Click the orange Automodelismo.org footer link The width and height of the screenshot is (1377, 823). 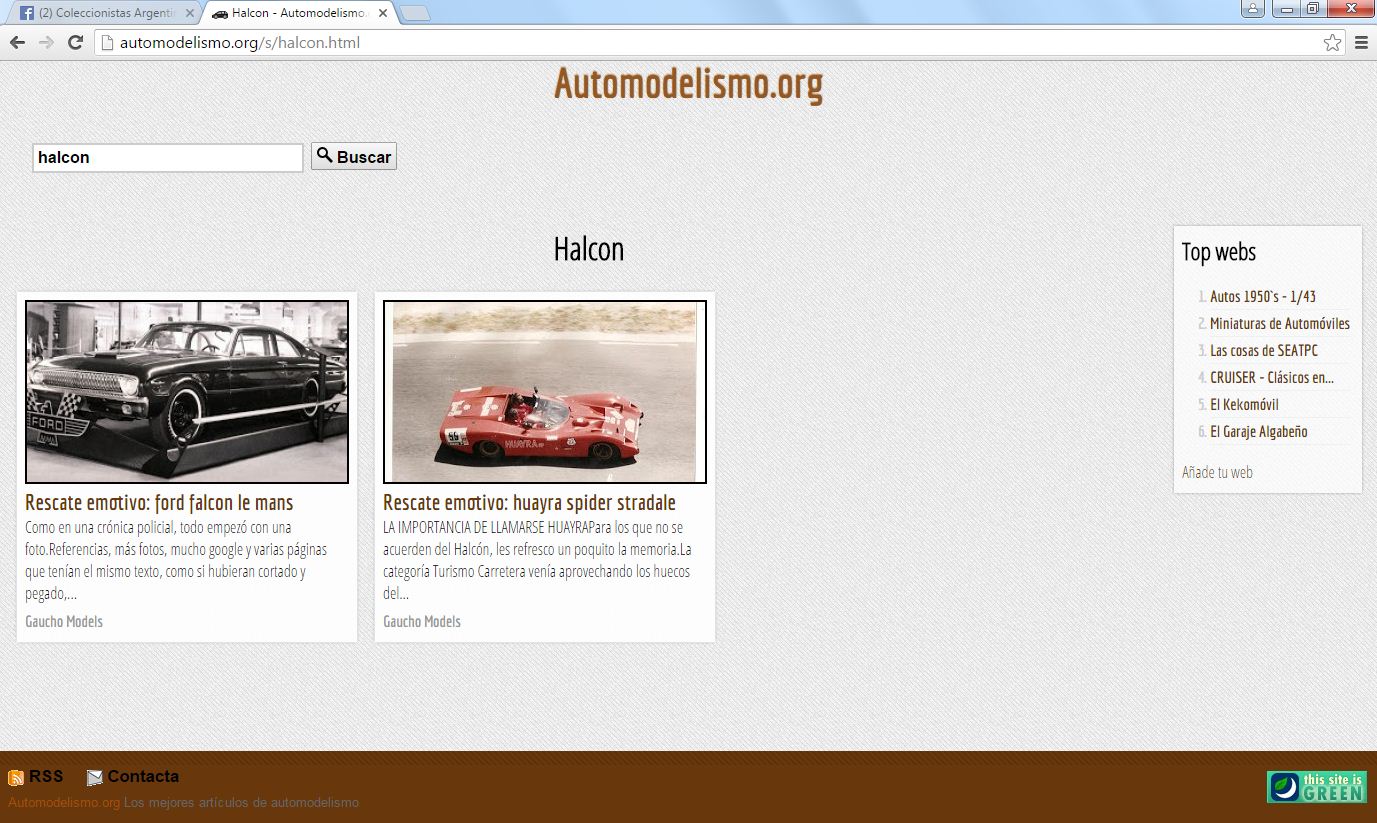tap(64, 802)
